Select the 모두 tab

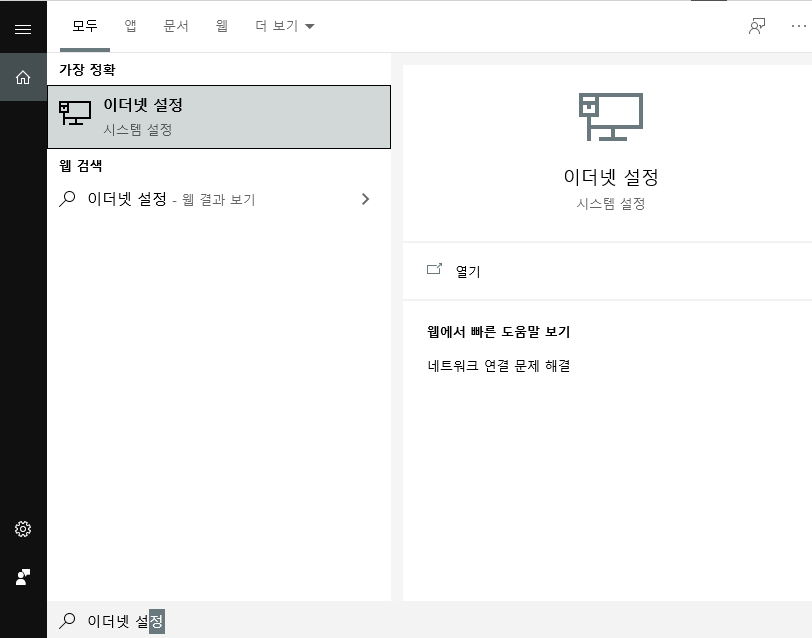(x=84, y=27)
